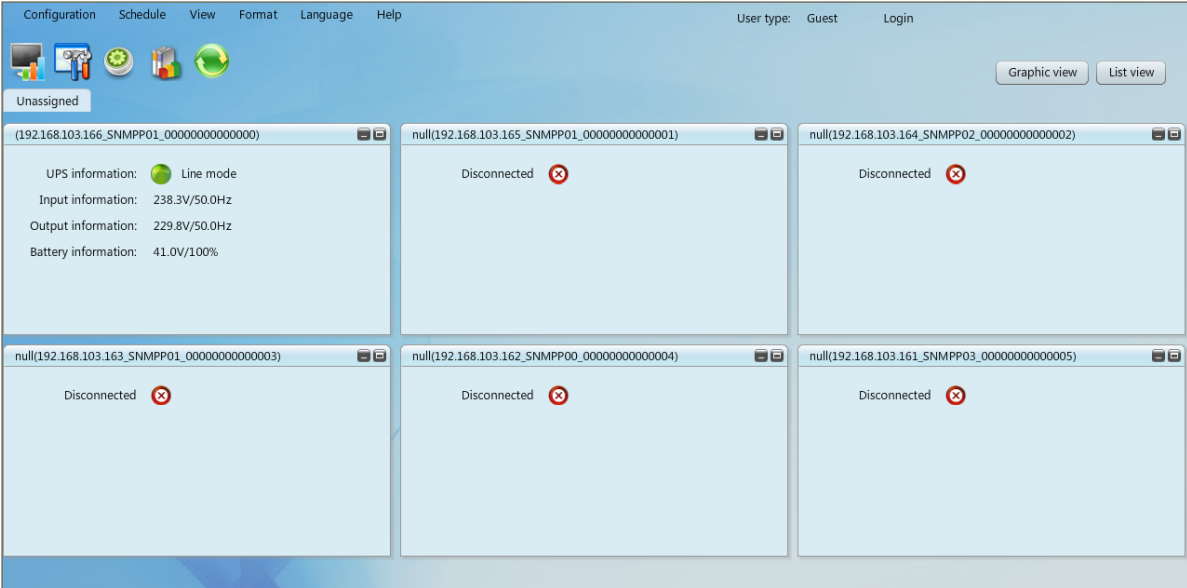Open the books with blocks chart icon

coord(165,63)
